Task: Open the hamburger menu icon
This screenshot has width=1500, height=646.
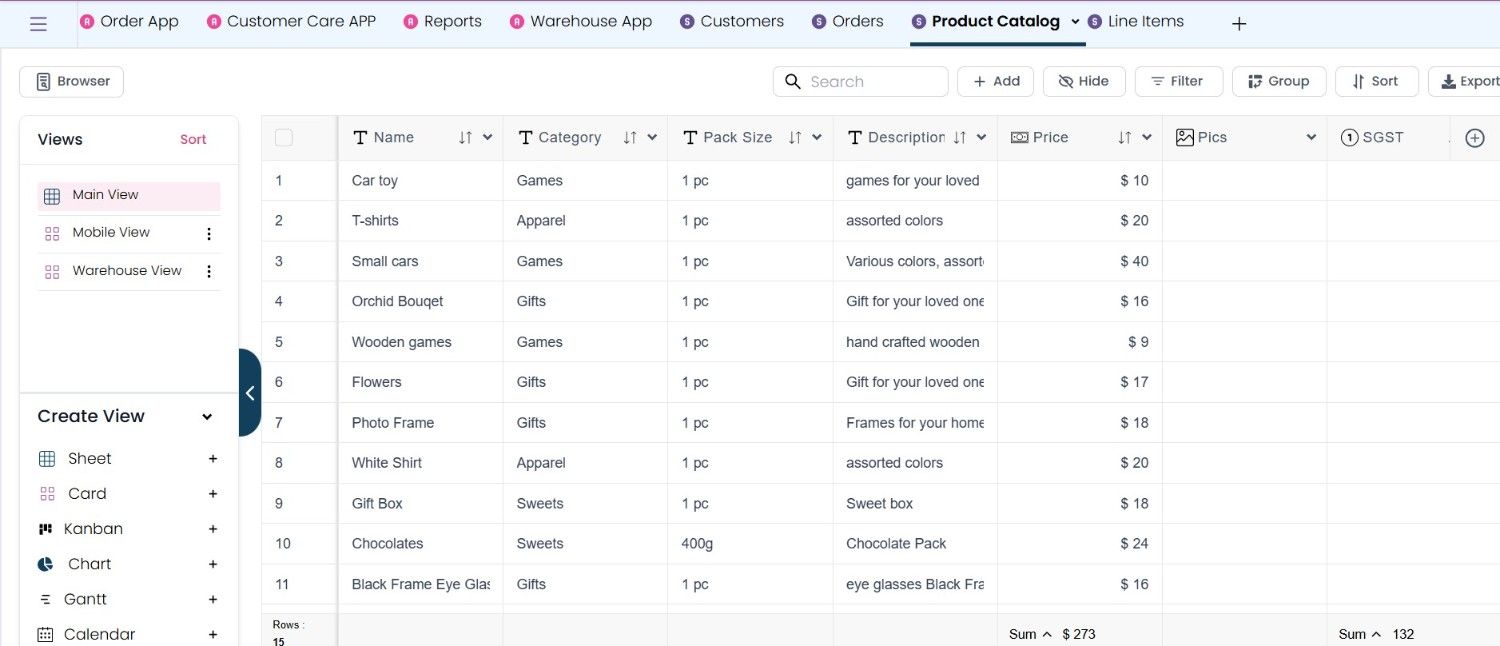Action: point(38,24)
